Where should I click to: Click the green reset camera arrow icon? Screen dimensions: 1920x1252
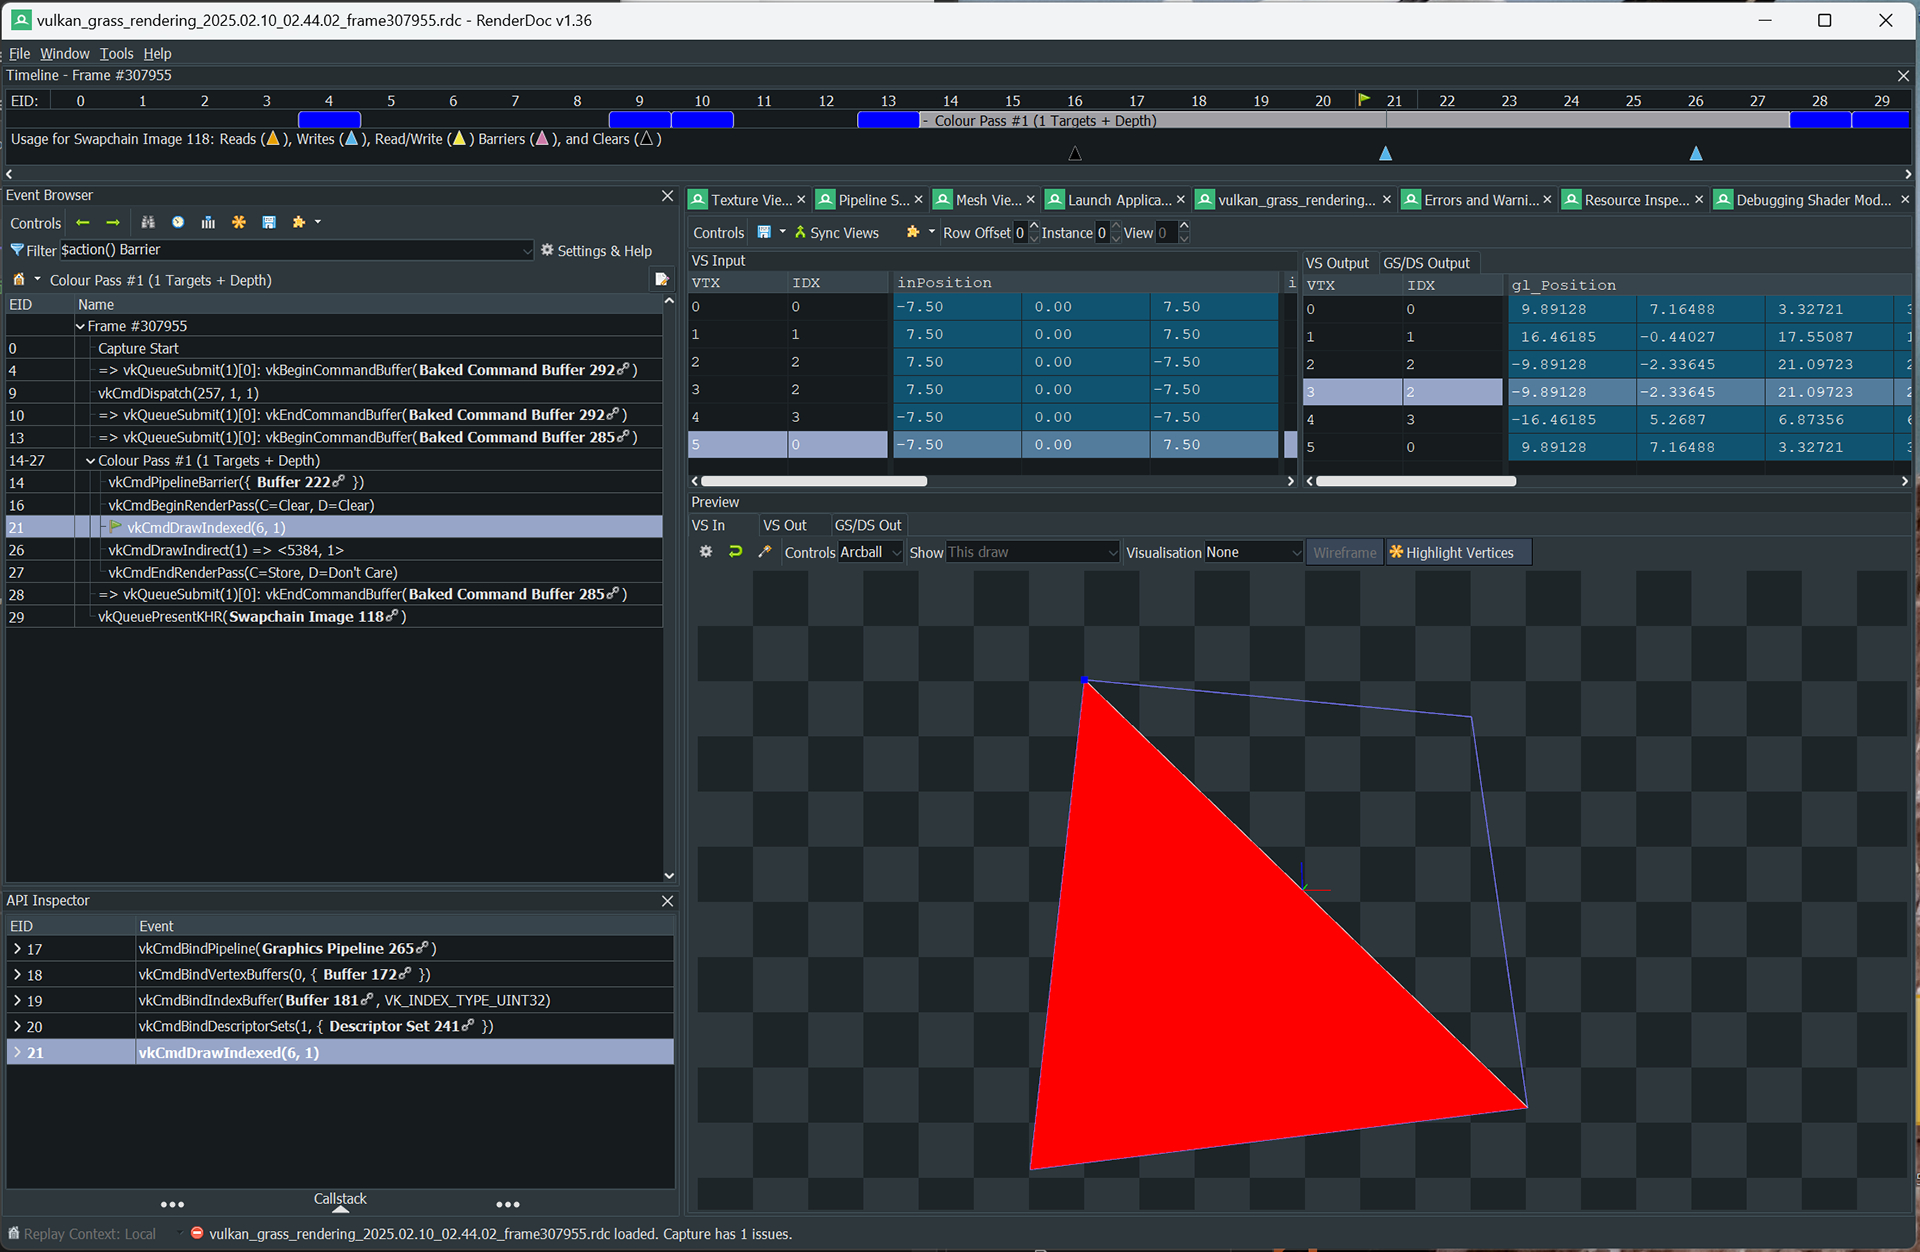[735, 552]
